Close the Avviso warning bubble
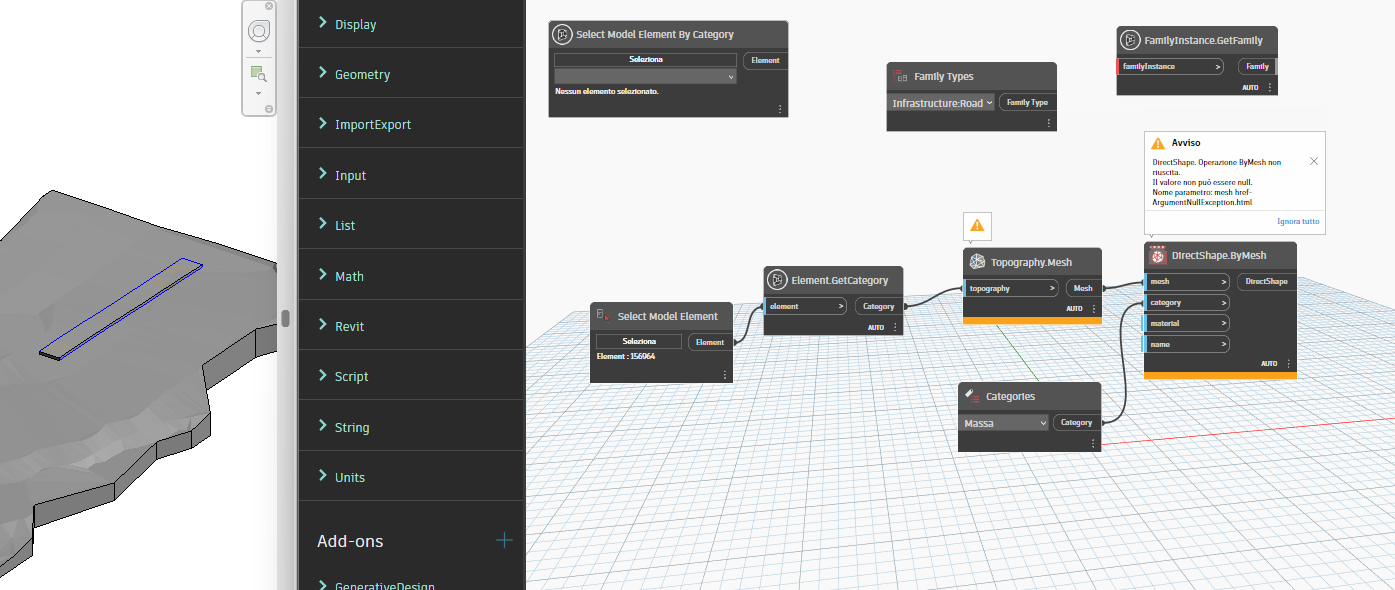The height and width of the screenshot is (590, 1395). [x=1313, y=161]
